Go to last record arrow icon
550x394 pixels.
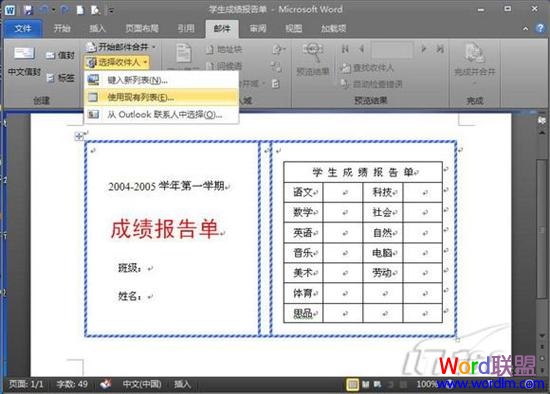click(x=440, y=49)
